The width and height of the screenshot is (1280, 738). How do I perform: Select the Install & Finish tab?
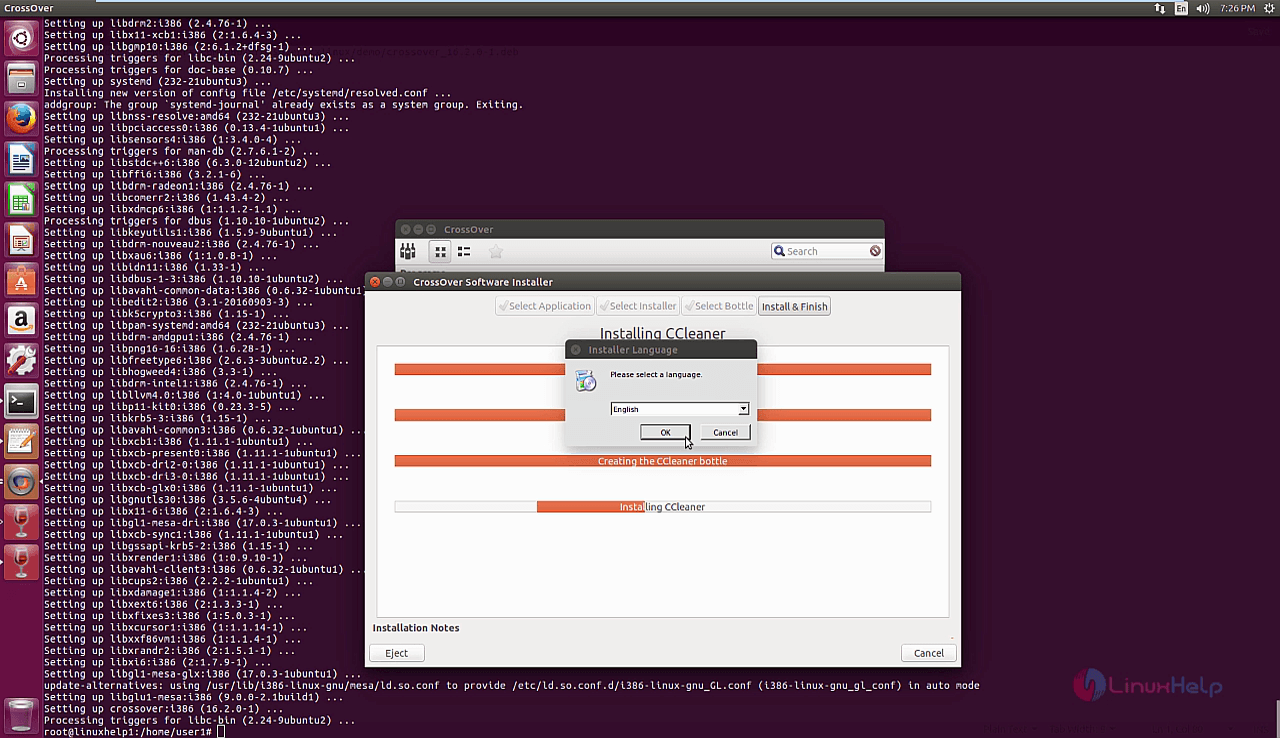click(794, 306)
